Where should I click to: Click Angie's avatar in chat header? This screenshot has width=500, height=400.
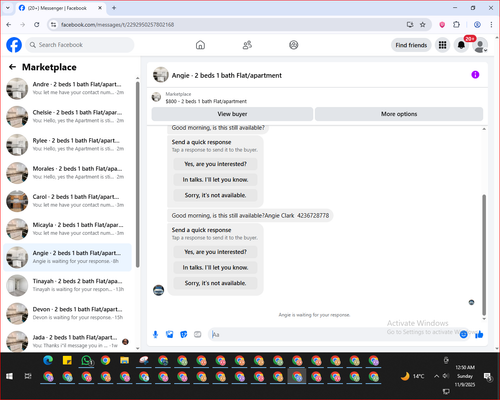tap(160, 75)
